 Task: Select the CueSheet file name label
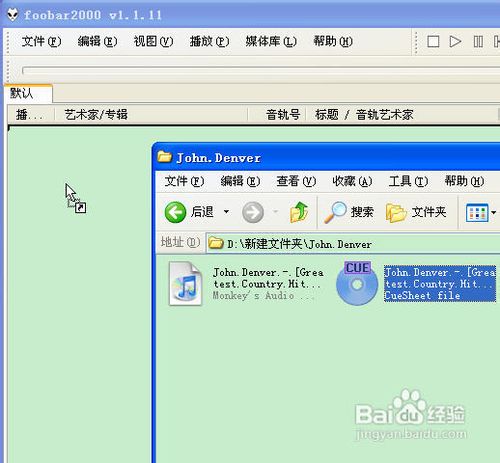[x=440, y=284]
